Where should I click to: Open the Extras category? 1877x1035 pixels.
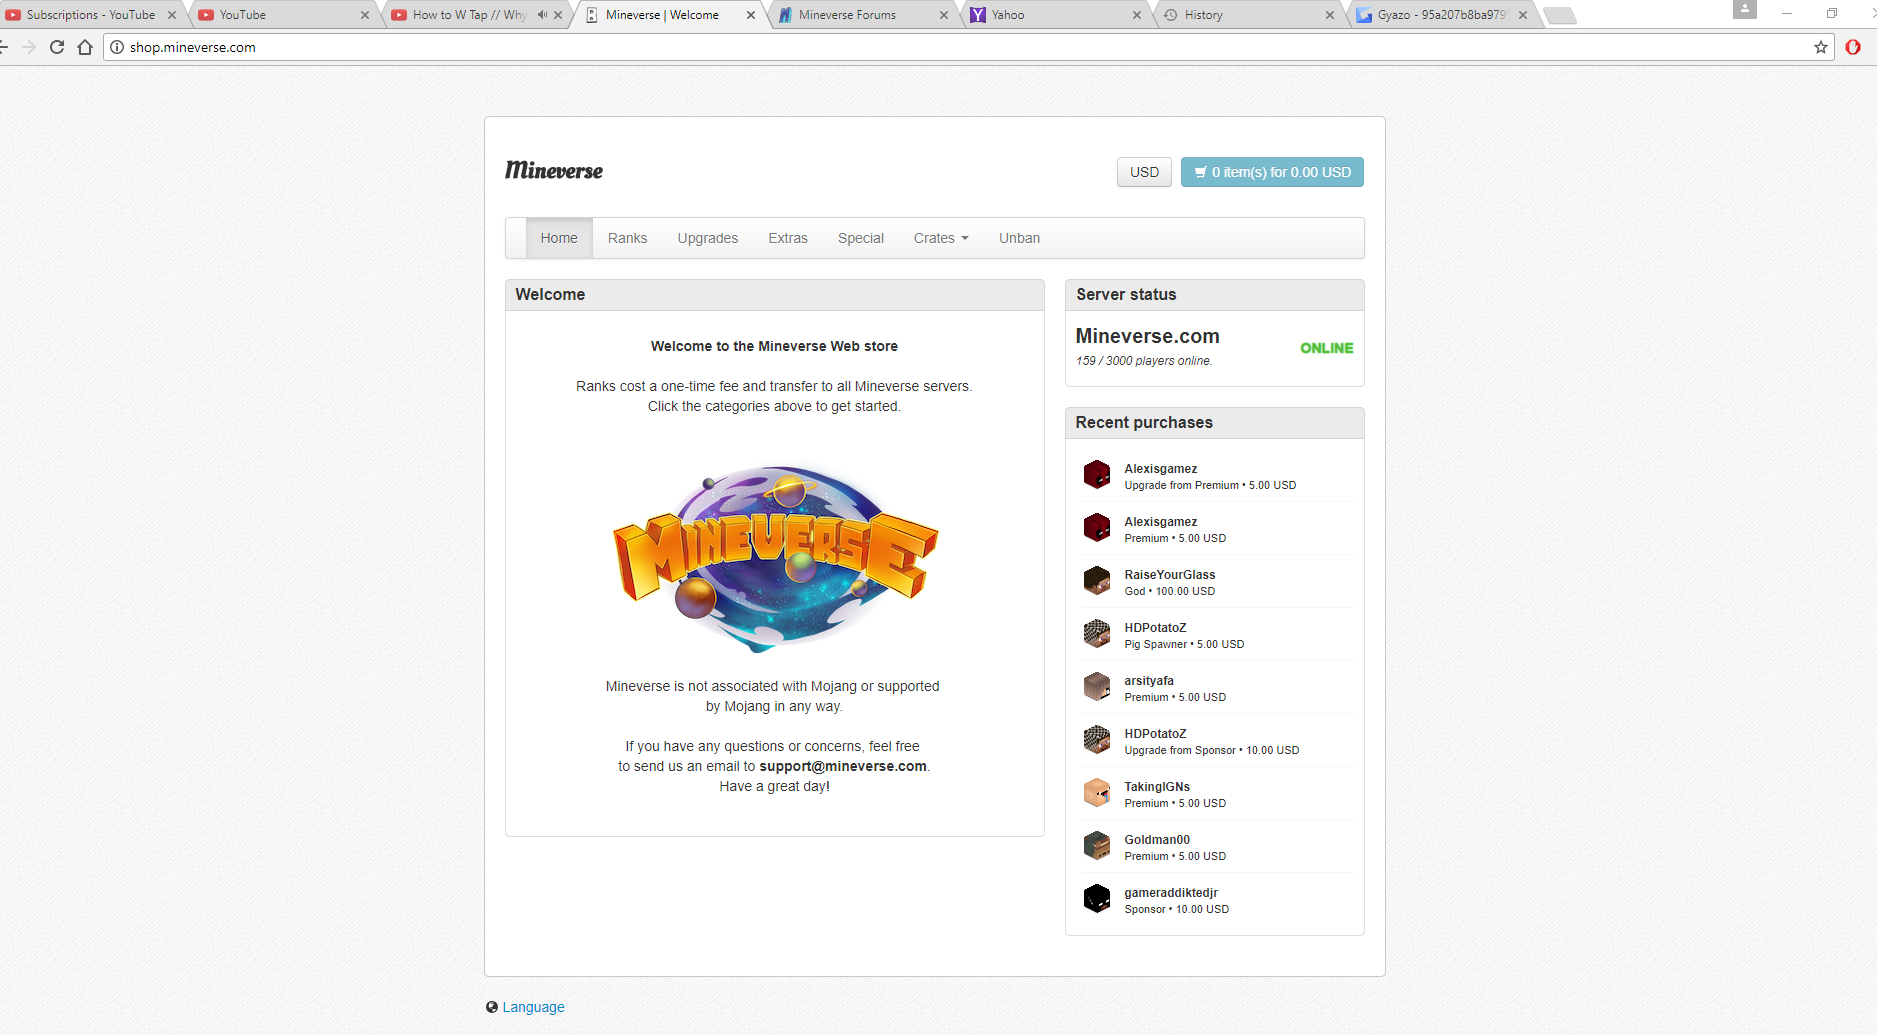[x=788, y=238]
